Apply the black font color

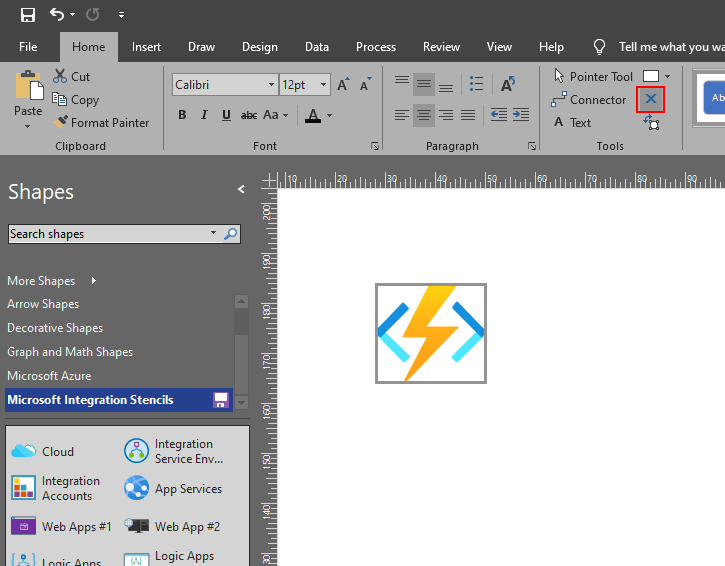tap(313, 115)
